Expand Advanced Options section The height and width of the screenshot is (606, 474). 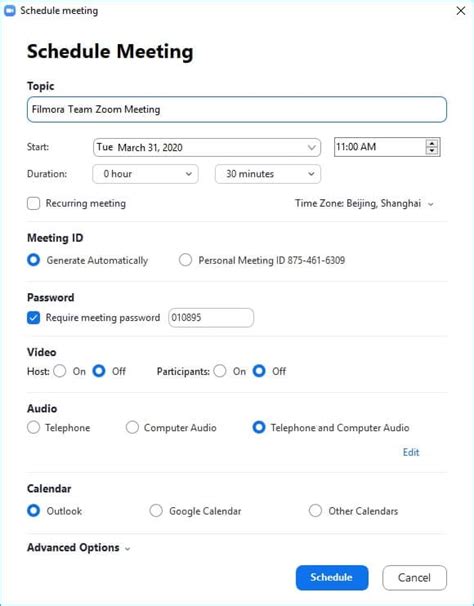click(x=78, y=548)
